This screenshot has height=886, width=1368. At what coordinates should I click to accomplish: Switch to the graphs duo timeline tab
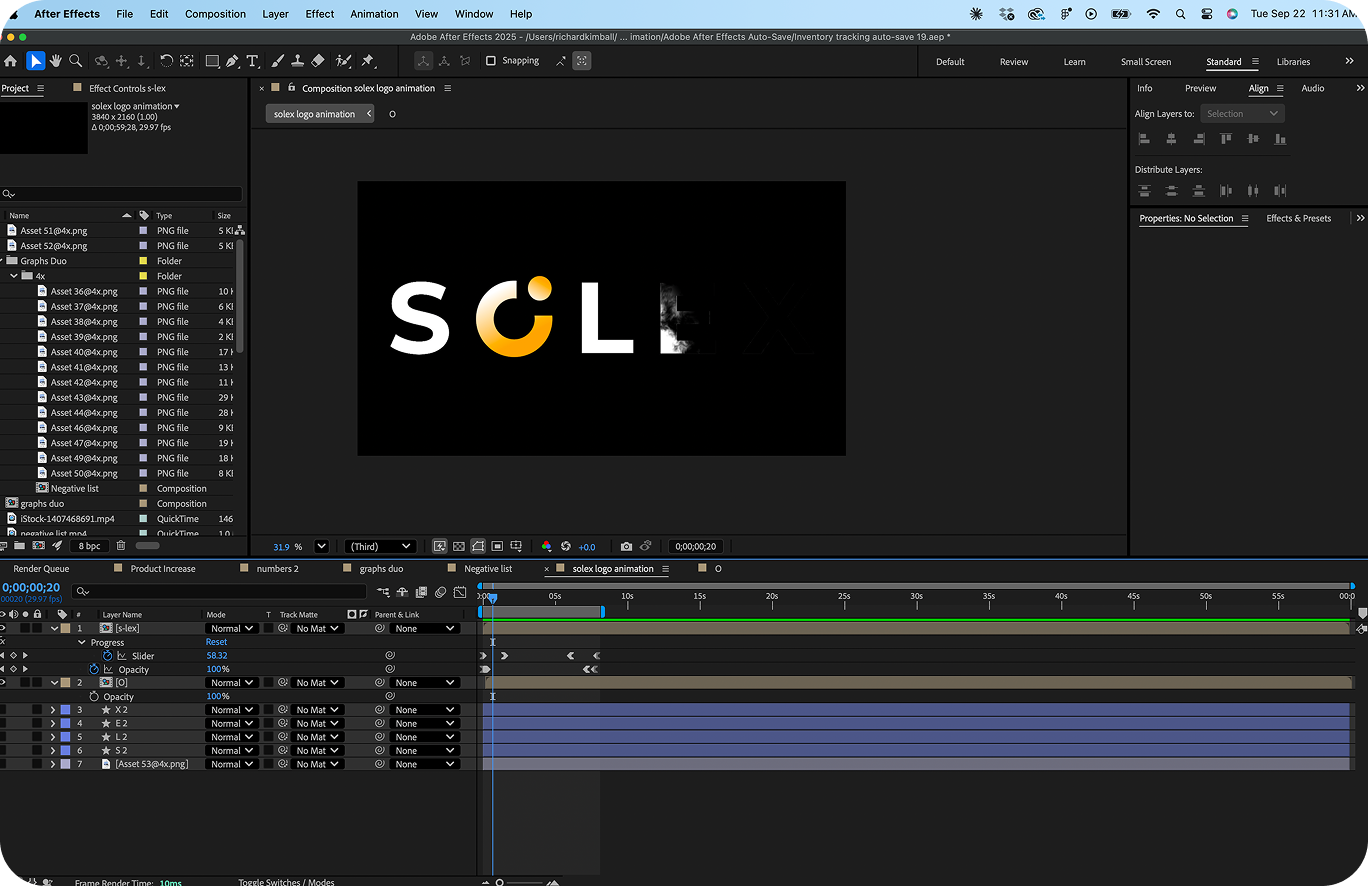pos(381,569)
